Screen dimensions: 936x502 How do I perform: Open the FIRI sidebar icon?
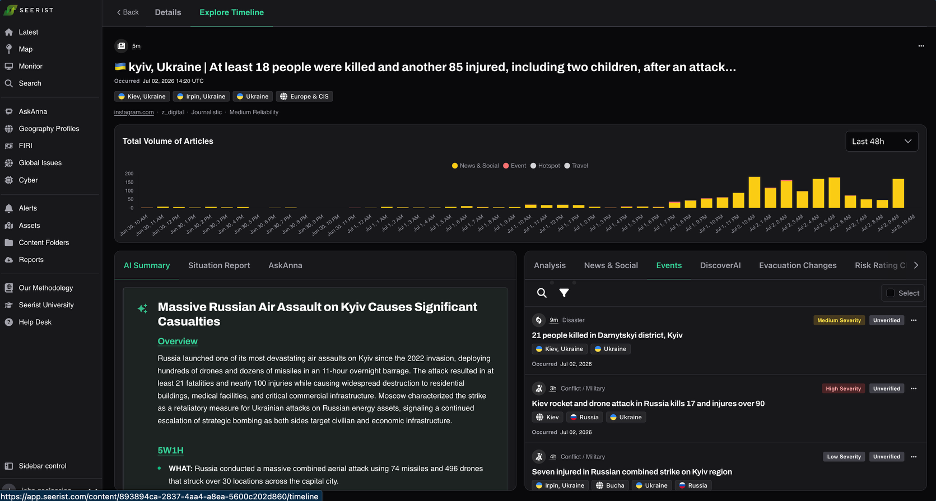pos(8,146)
